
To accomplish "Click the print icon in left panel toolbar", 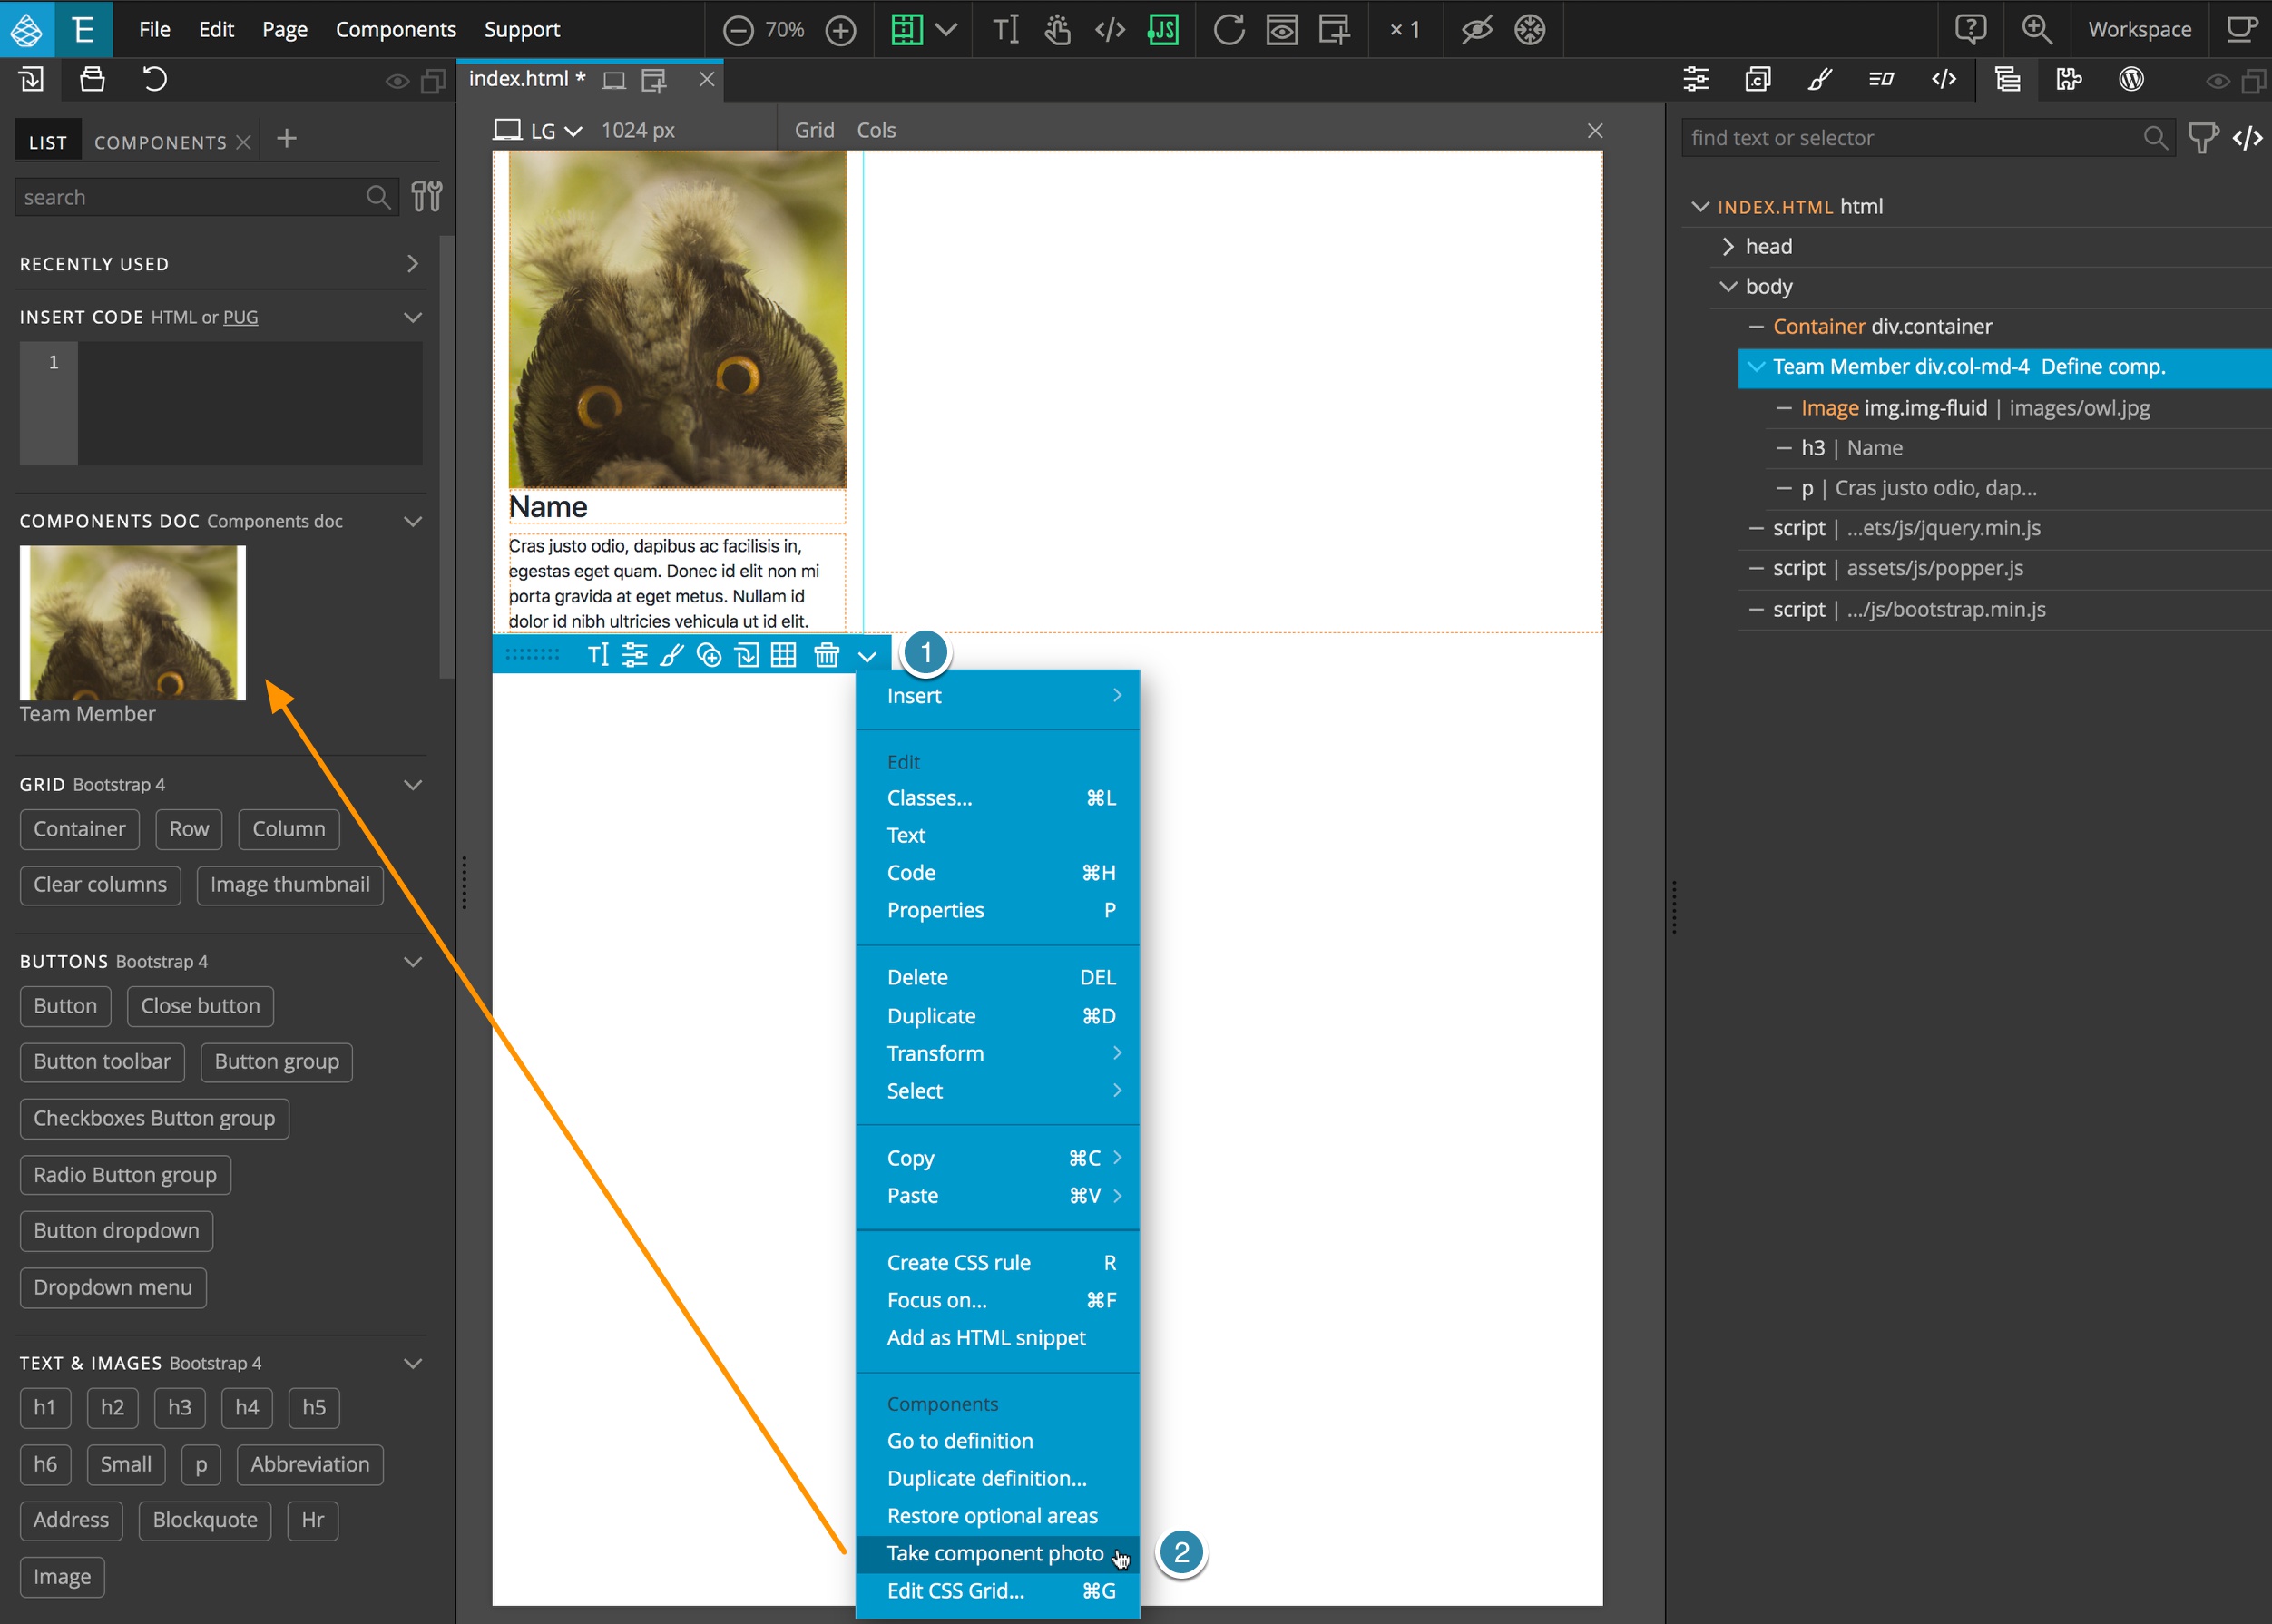I will (x=92, y=79).
